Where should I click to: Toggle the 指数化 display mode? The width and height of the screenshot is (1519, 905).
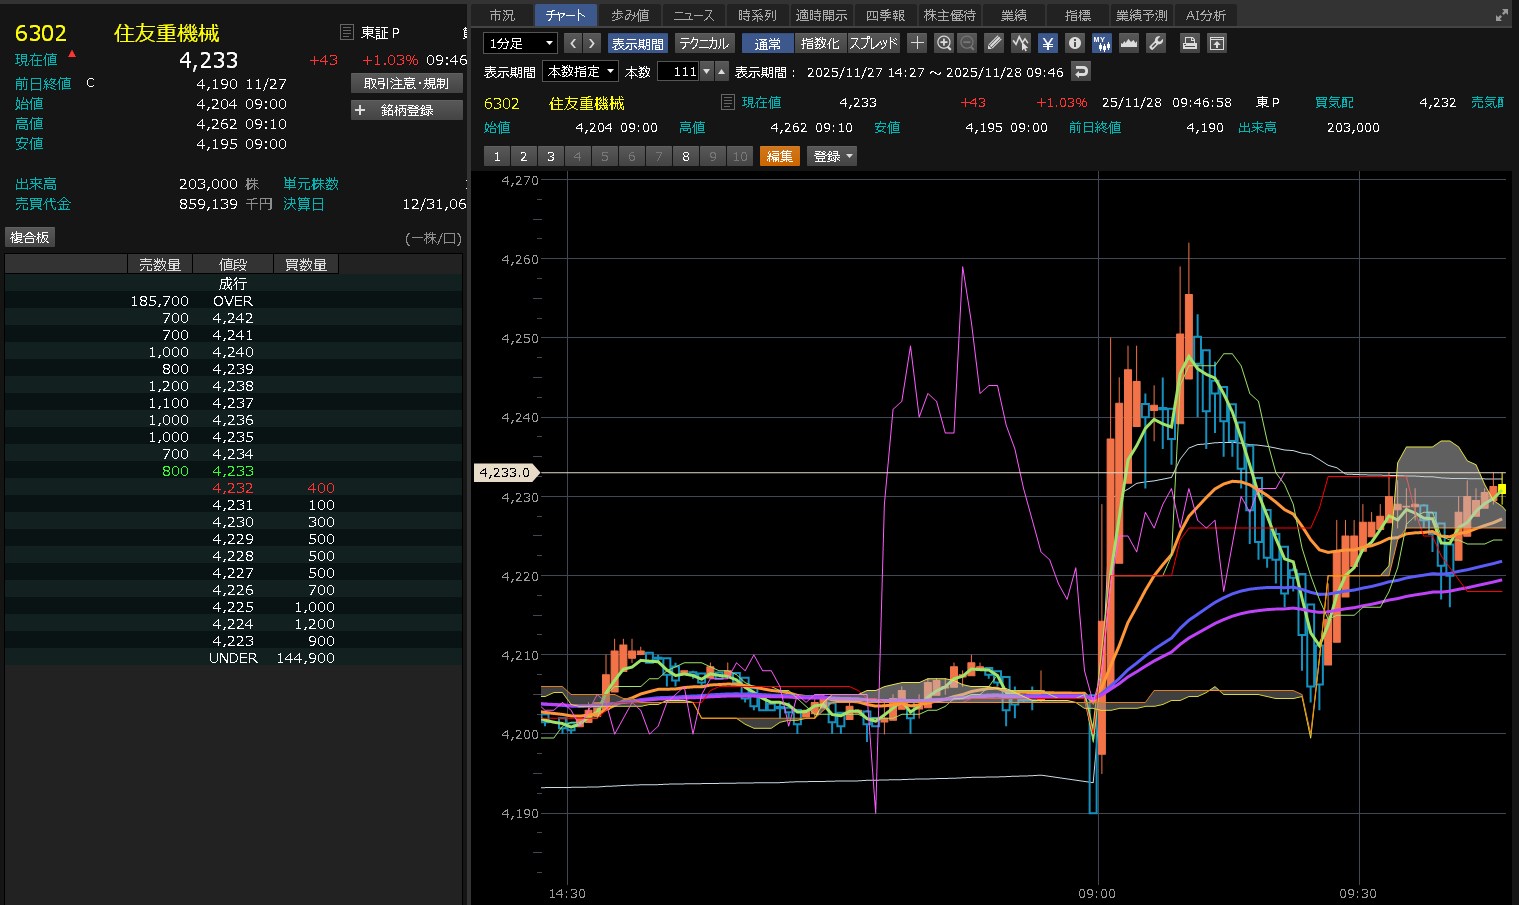[820, 43]
